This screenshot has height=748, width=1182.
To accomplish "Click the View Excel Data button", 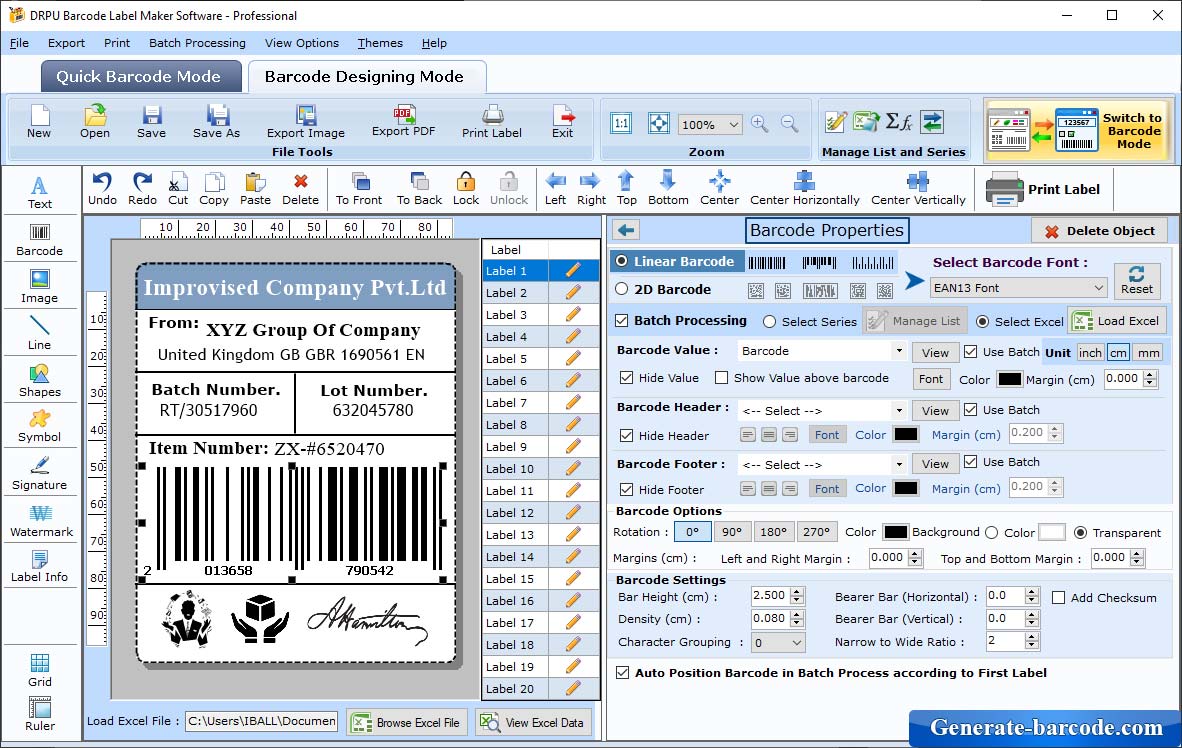I will coord(534,722).
